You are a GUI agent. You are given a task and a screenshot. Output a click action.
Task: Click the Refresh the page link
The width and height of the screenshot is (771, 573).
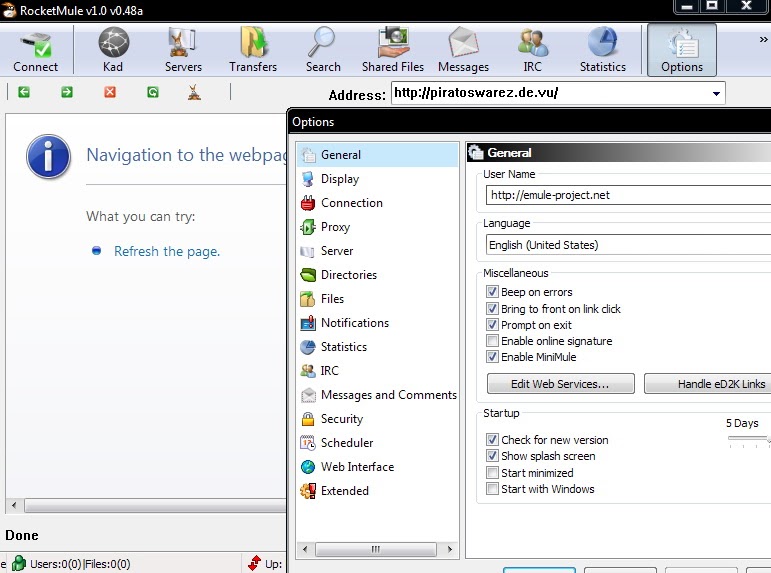tap(167, 251)
